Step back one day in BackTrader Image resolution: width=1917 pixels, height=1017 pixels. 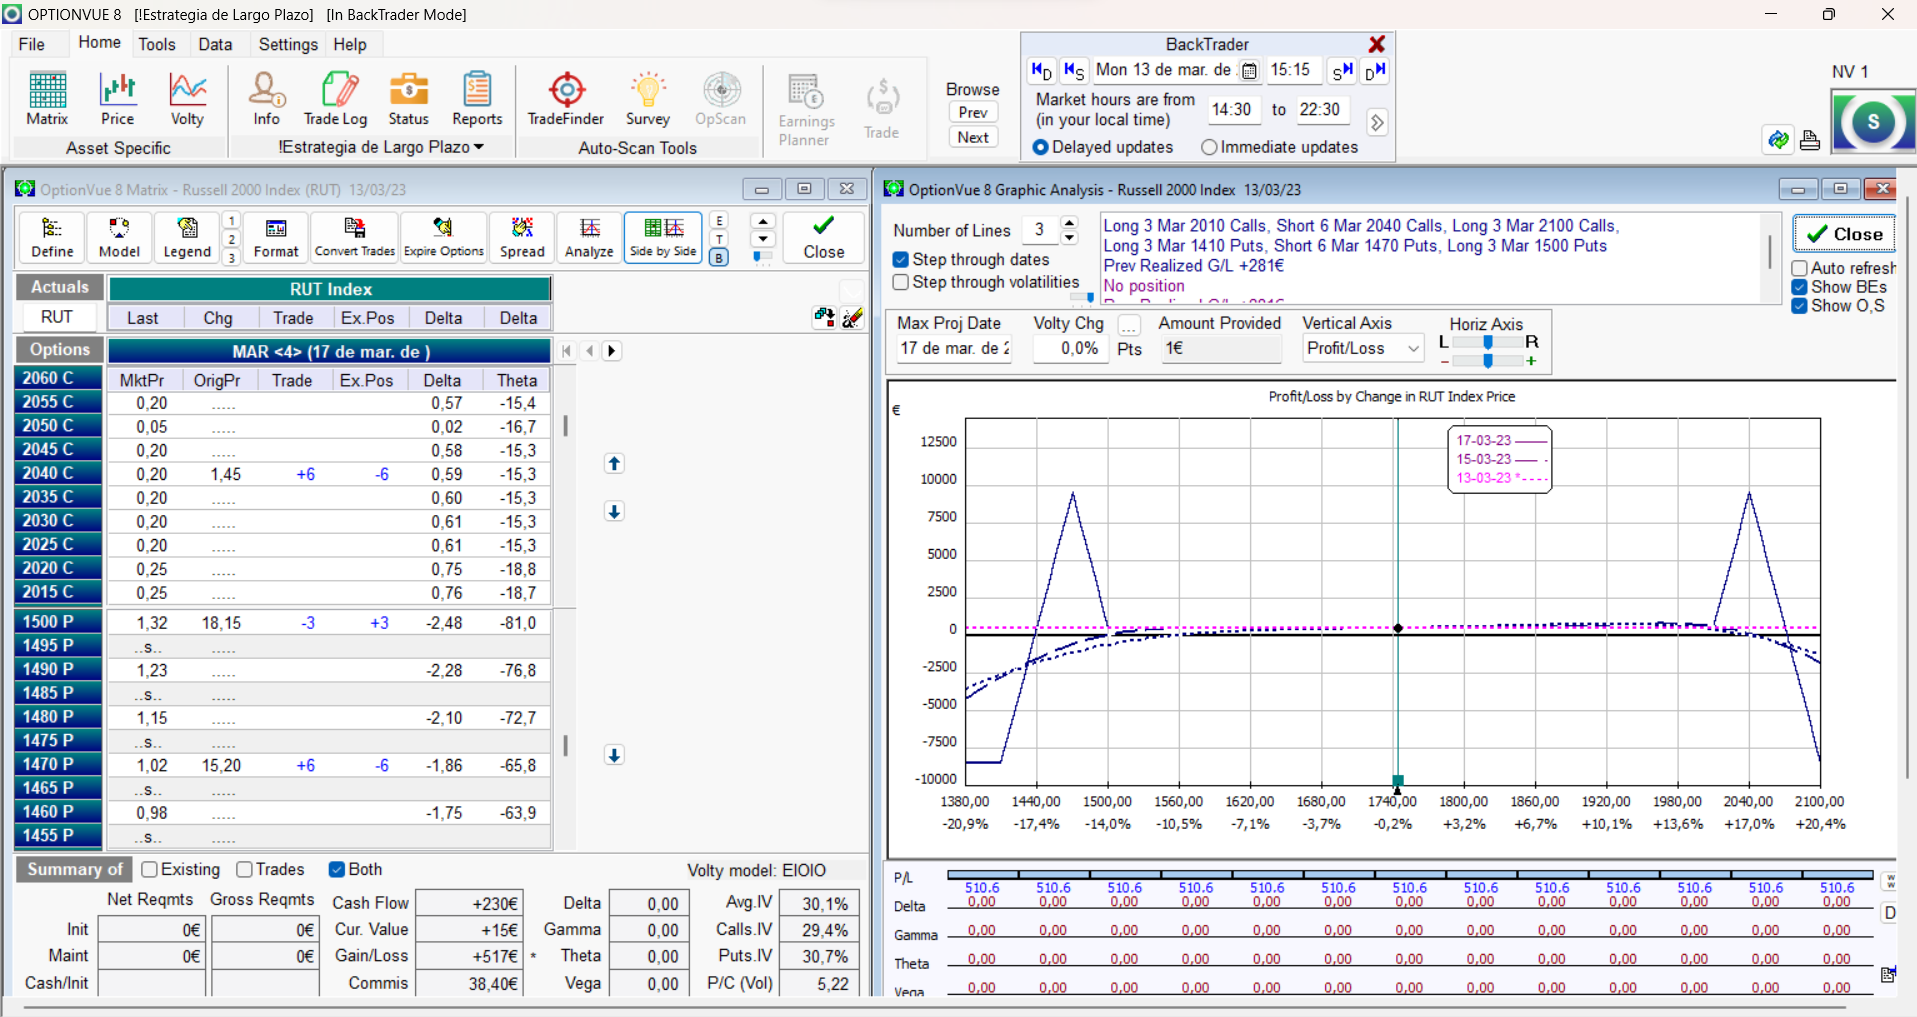tap(1041, 71)
